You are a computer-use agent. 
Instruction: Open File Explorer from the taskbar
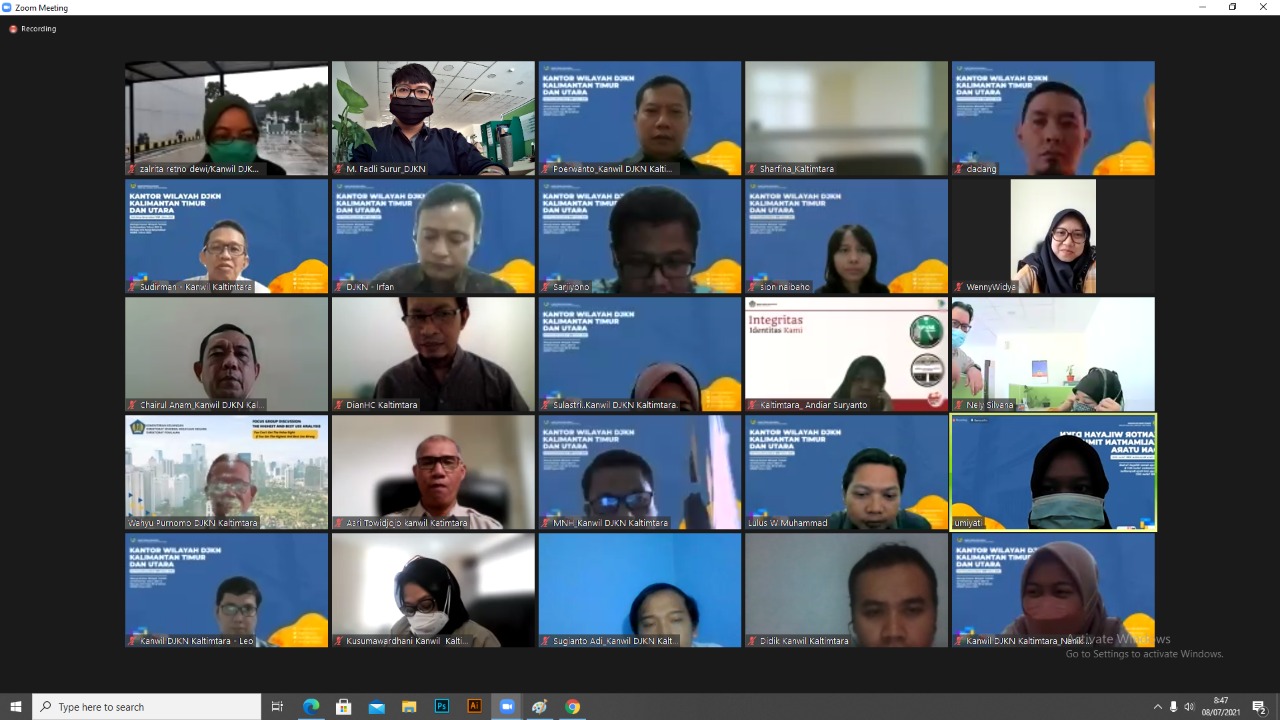(409, 706)
